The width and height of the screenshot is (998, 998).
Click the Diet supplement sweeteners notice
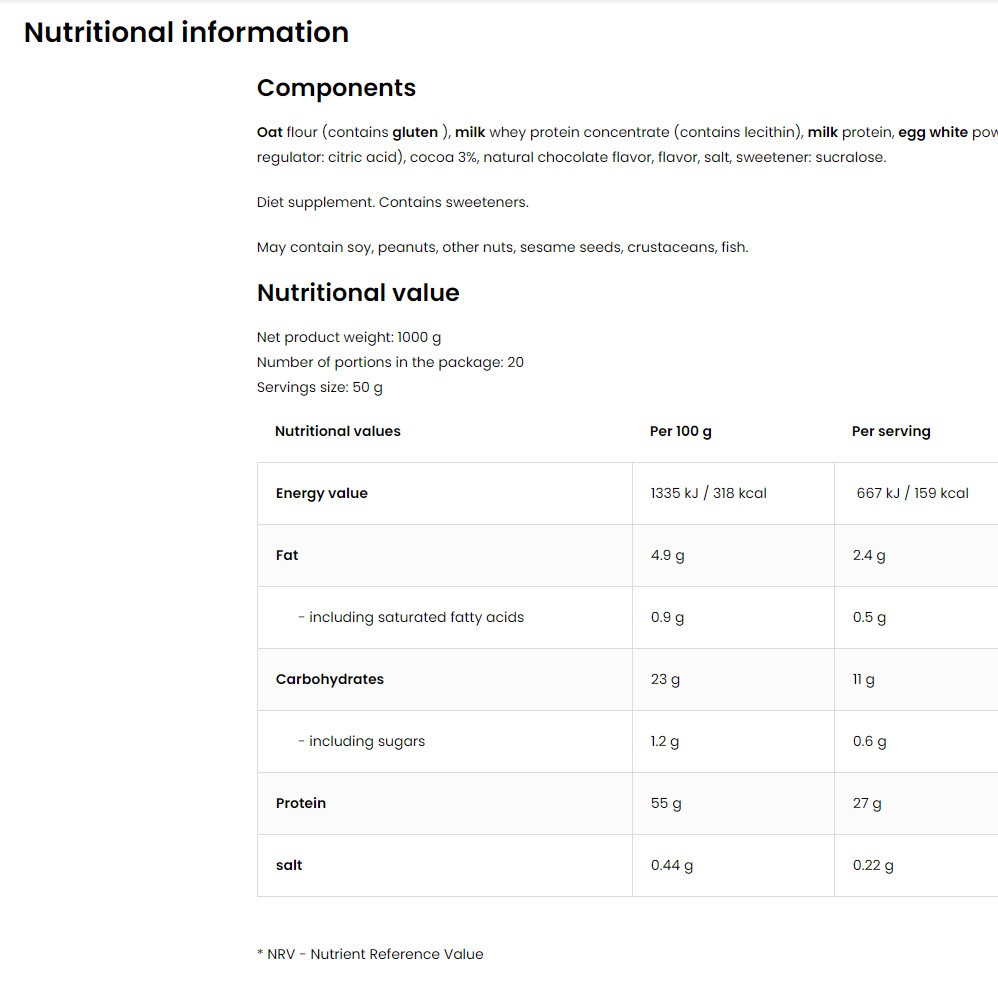click(x=393, y=202)
